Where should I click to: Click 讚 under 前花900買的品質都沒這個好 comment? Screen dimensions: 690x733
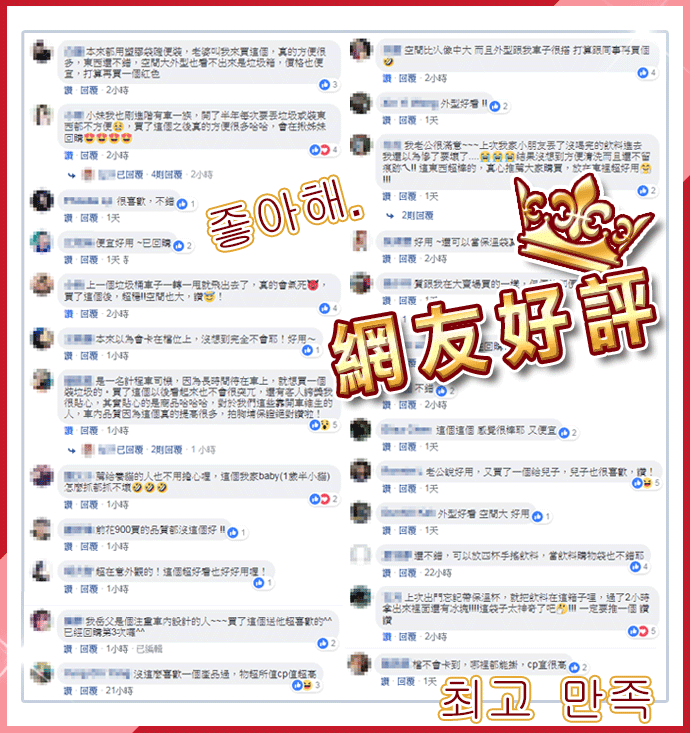click(68, 546)
